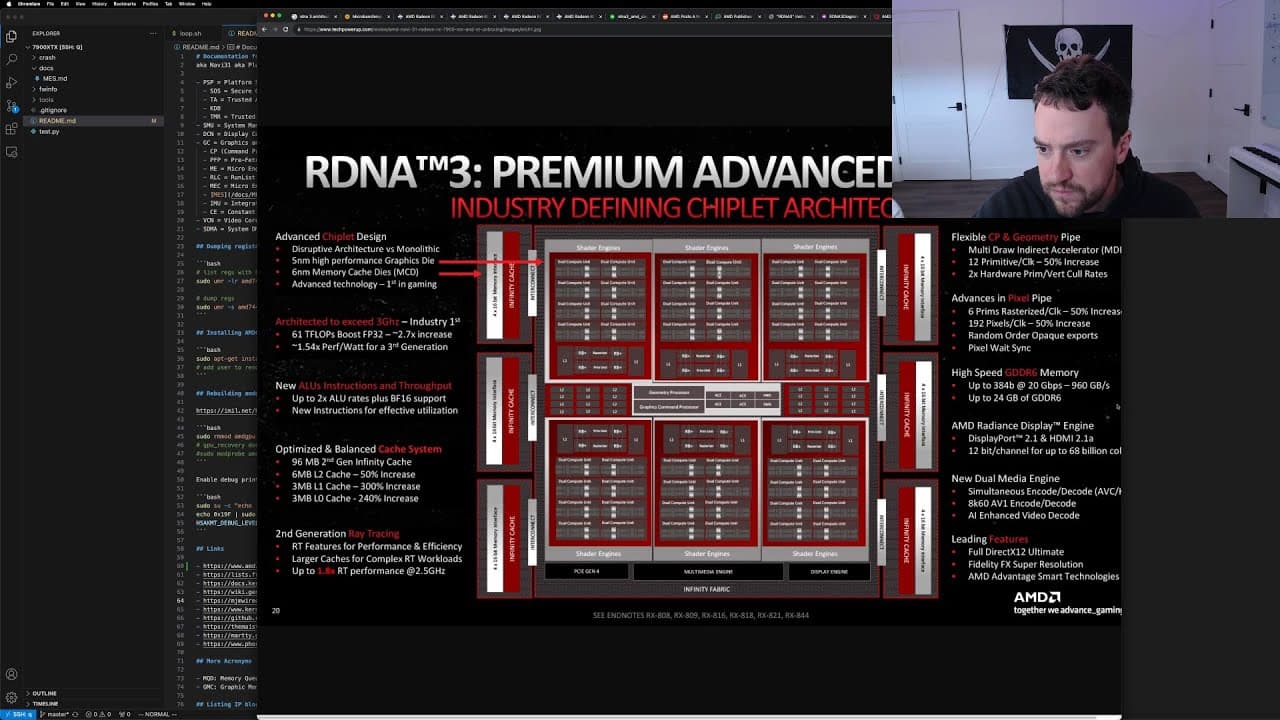Click the "## More Acronyms" heading line
This screenshot has width=1280, height=720.
pos(223,661)
